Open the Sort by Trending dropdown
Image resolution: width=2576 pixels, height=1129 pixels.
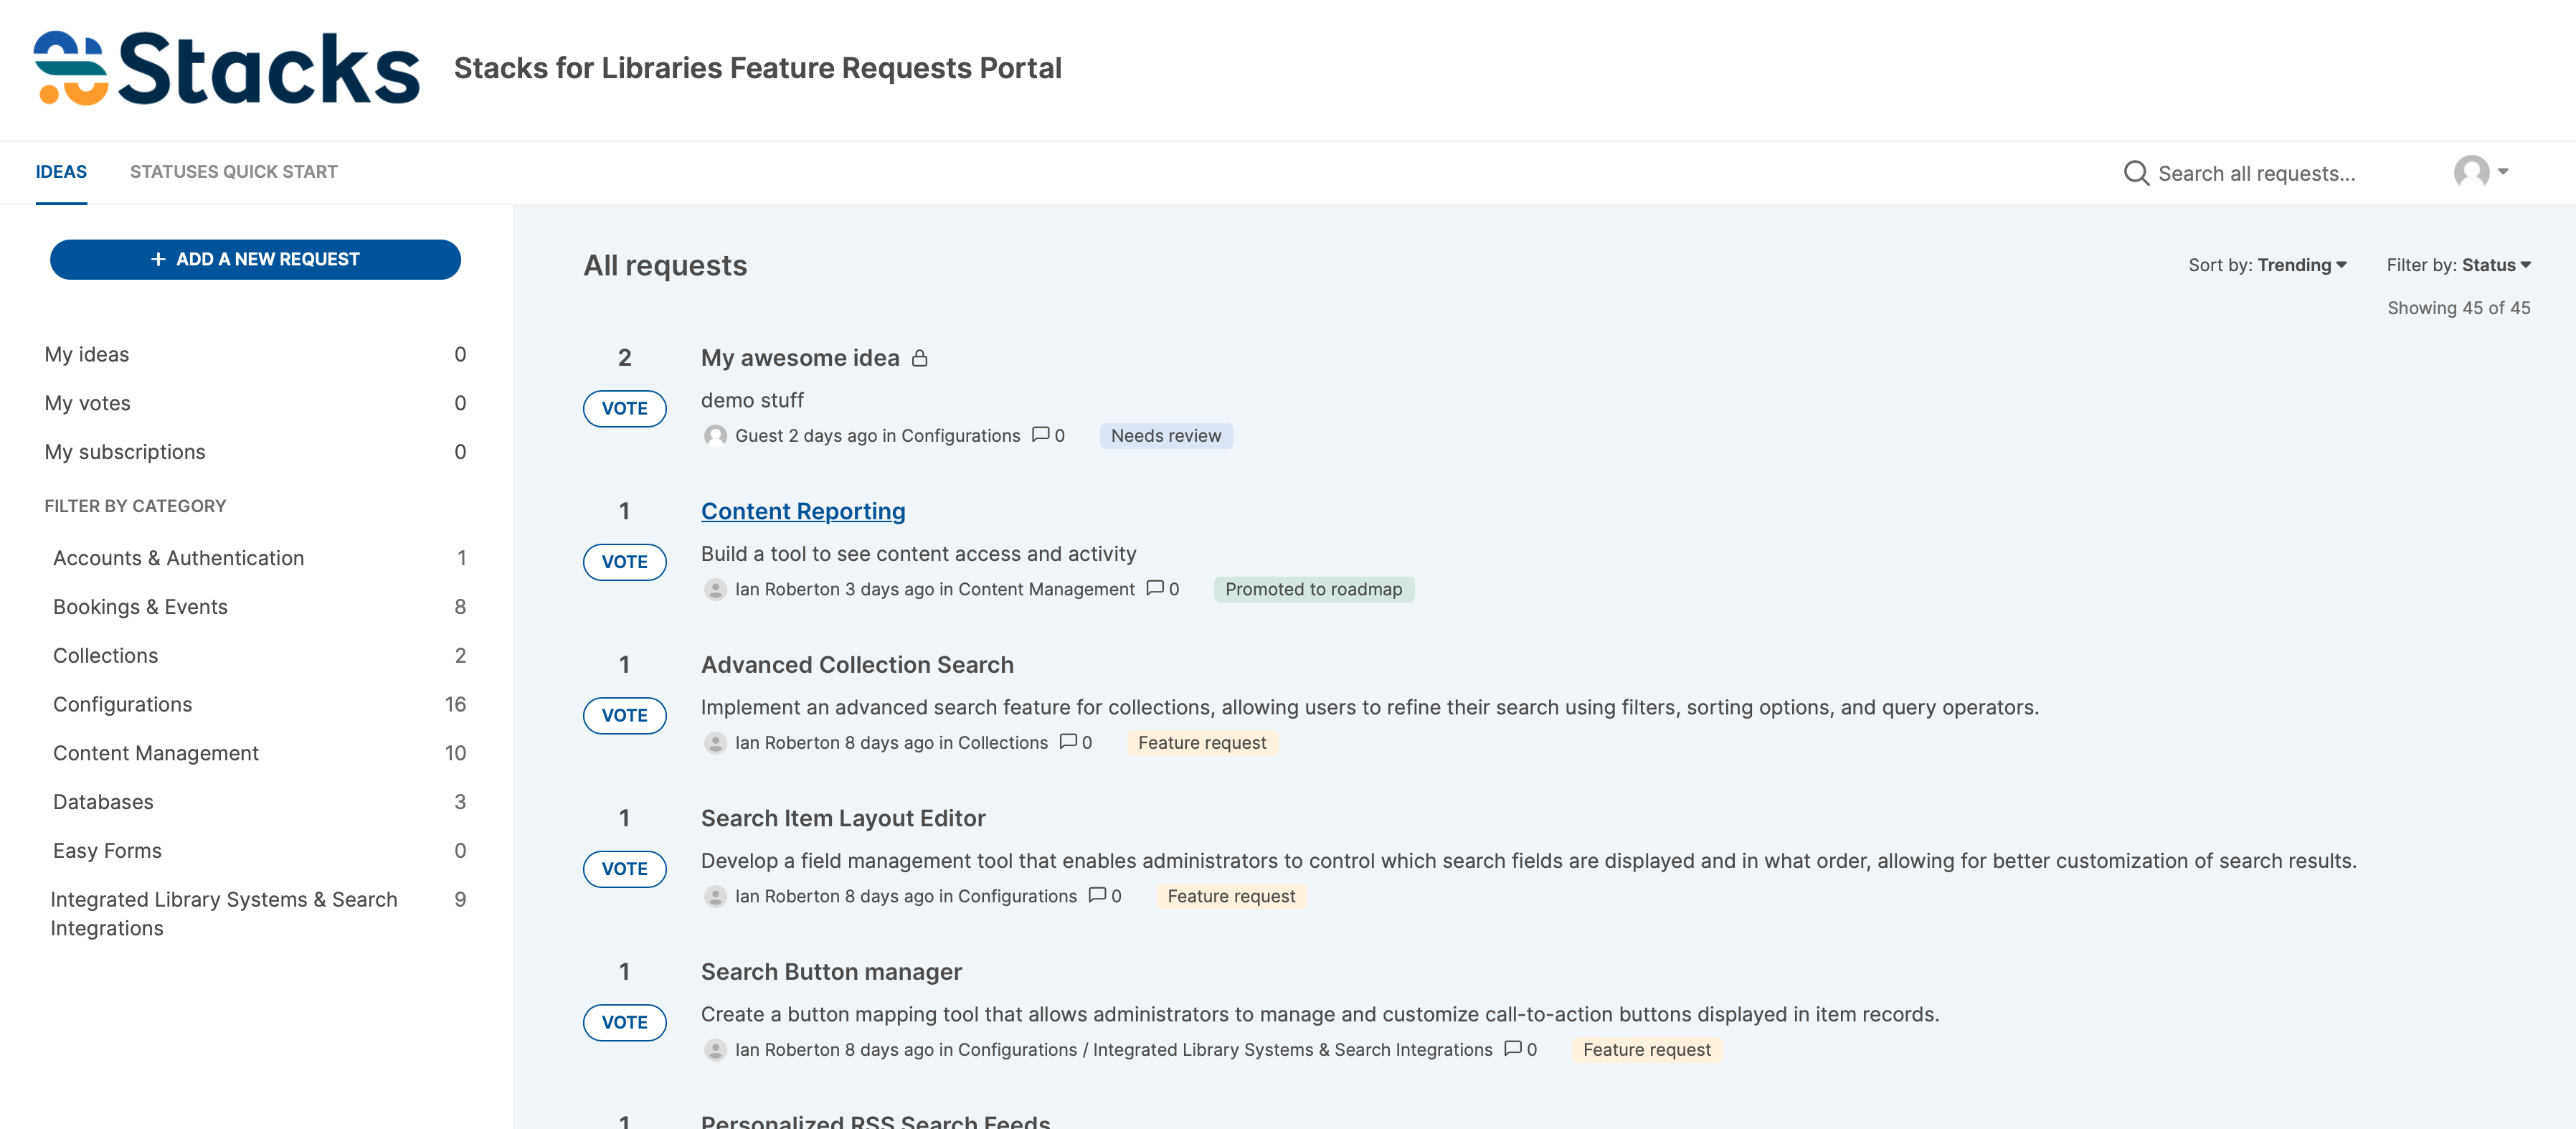(2266, 265)
